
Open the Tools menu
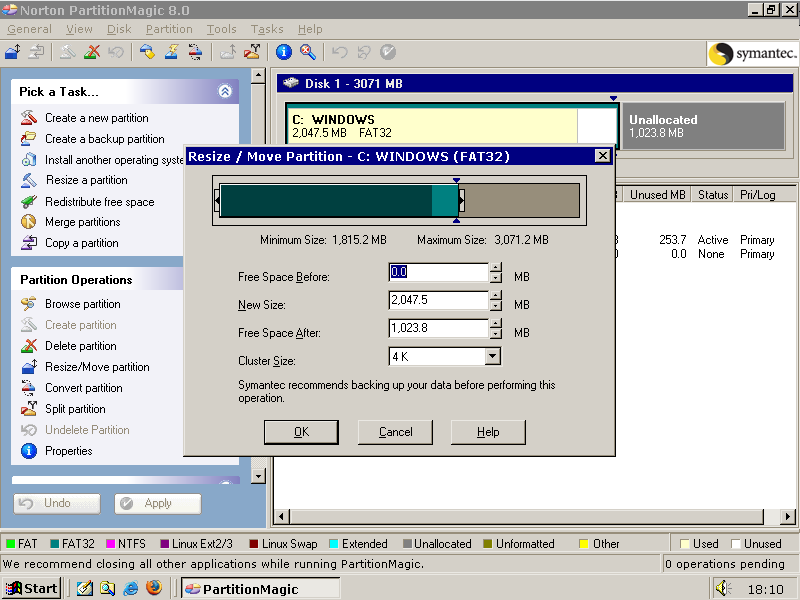[x=221, y=29]
